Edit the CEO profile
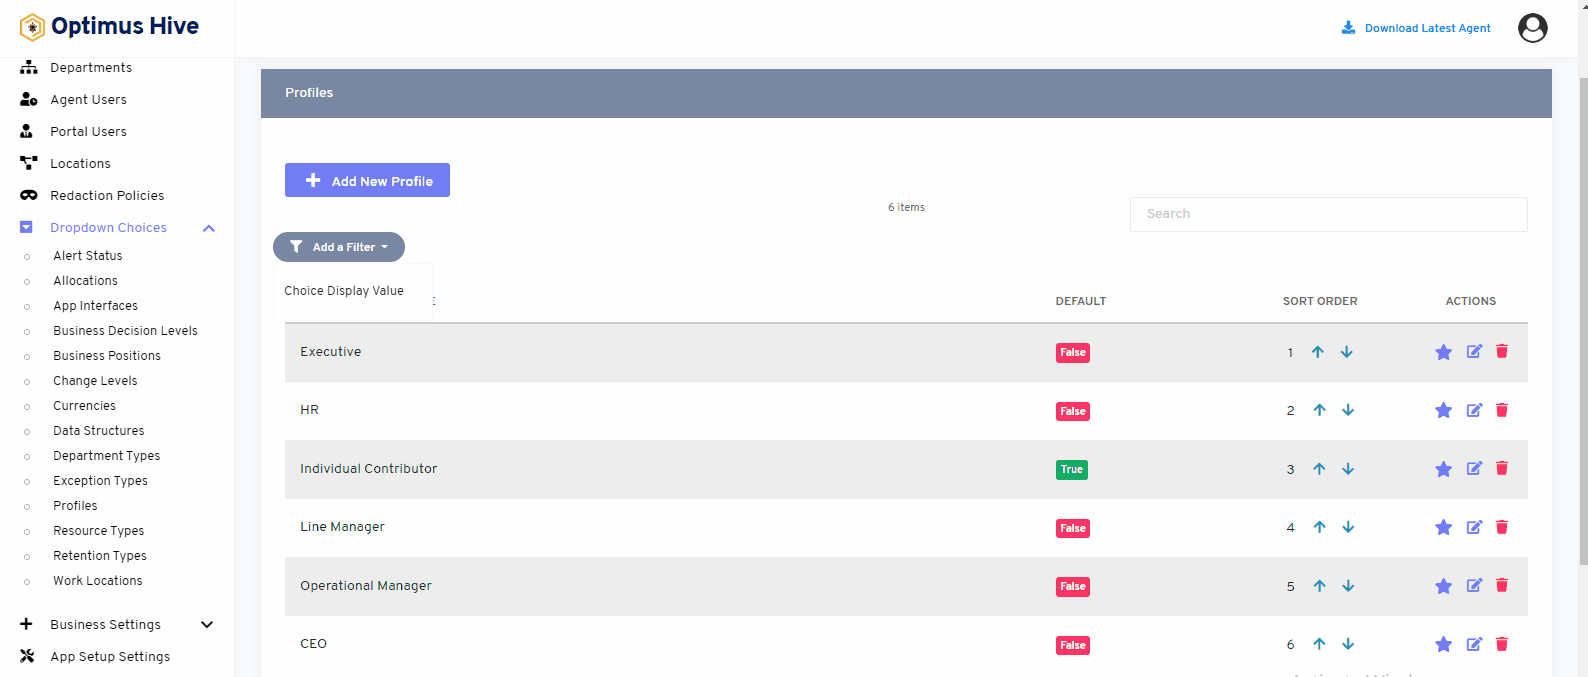 coord(1474,644)
